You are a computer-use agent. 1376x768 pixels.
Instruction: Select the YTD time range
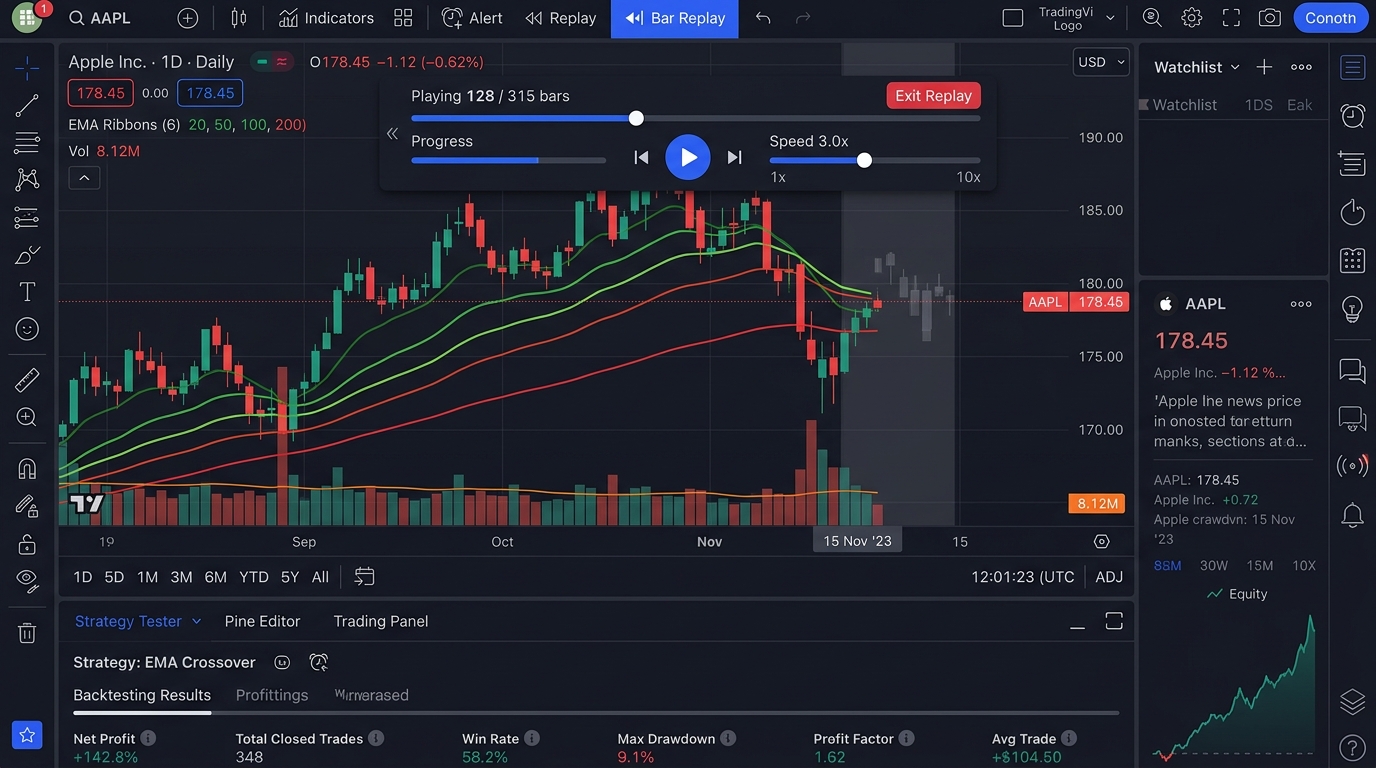coord(254,577)
